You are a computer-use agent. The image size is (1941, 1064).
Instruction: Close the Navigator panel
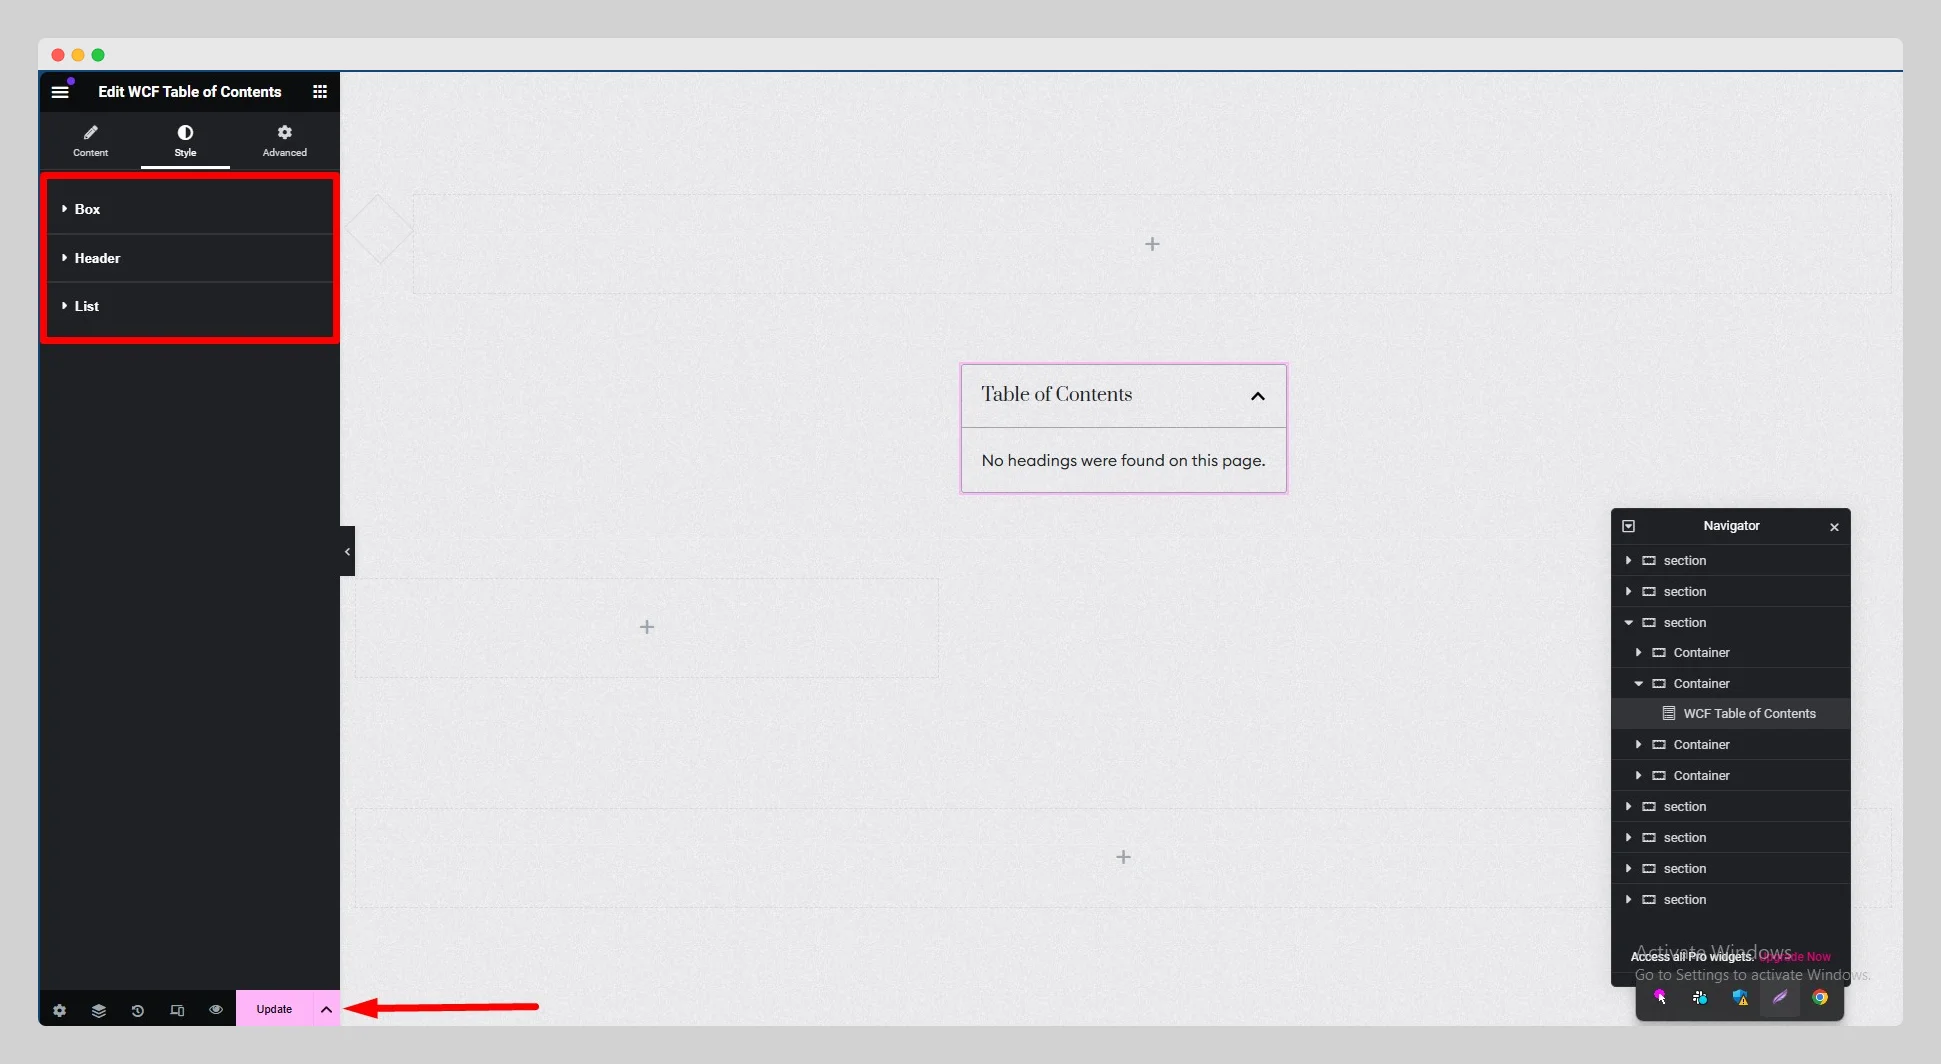[x=1834, y=527]
